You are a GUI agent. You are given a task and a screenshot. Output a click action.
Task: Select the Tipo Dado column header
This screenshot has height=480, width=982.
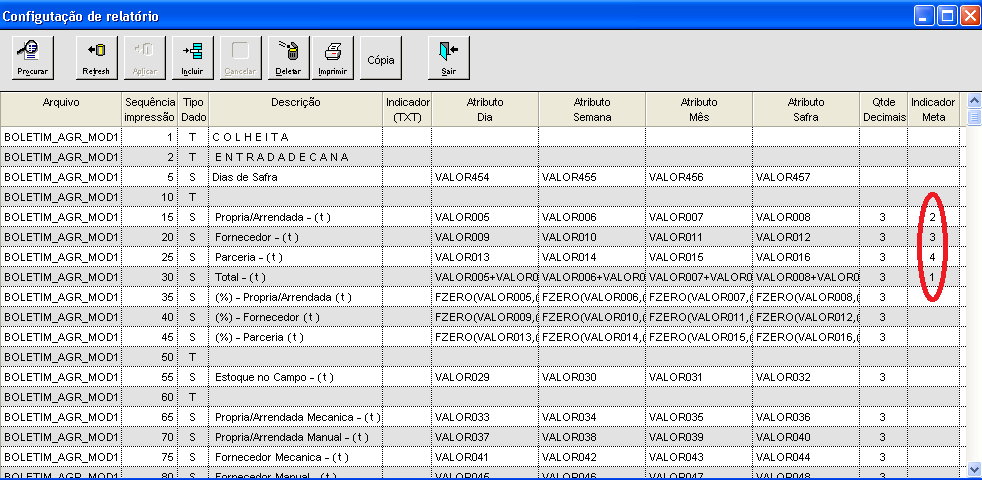coord(194,110)
